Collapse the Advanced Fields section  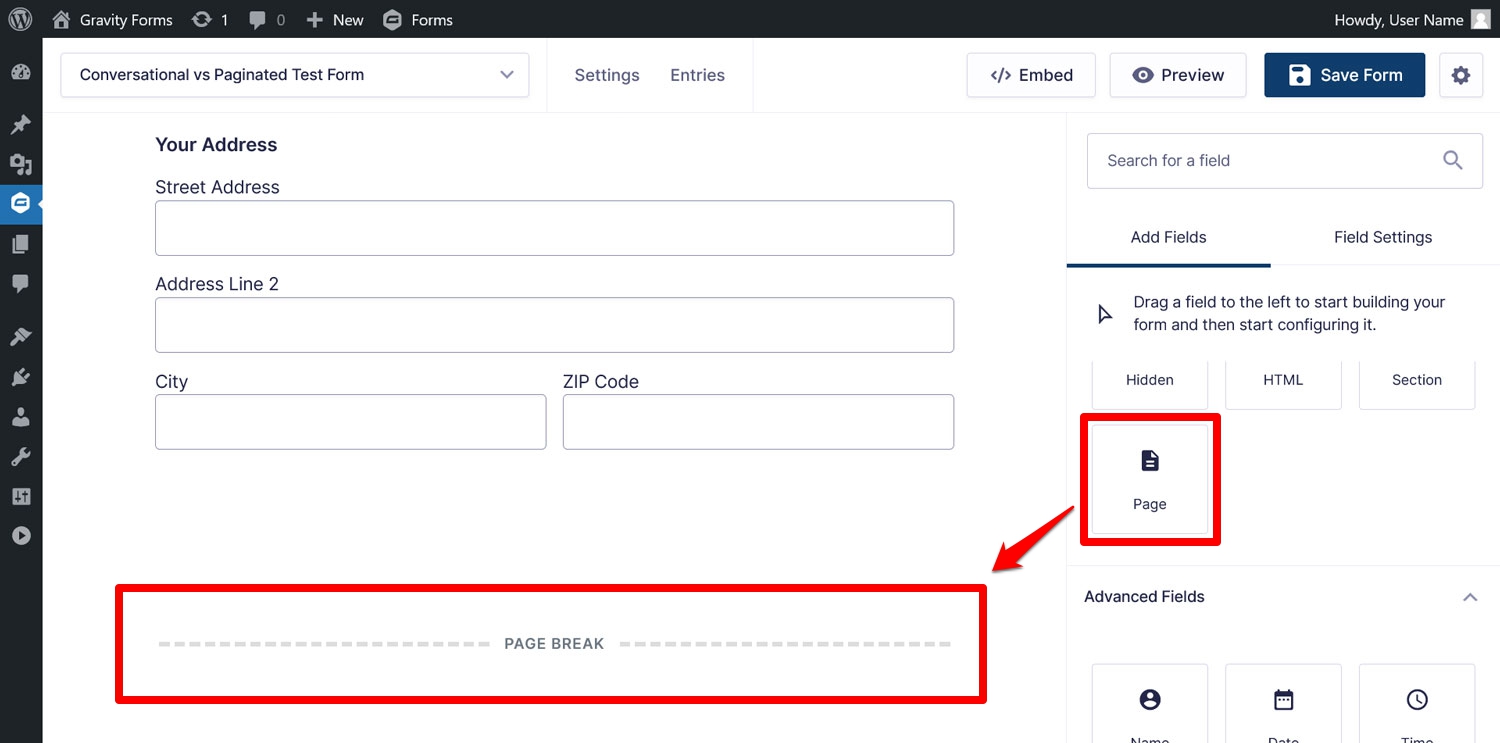coord(1470,597)
